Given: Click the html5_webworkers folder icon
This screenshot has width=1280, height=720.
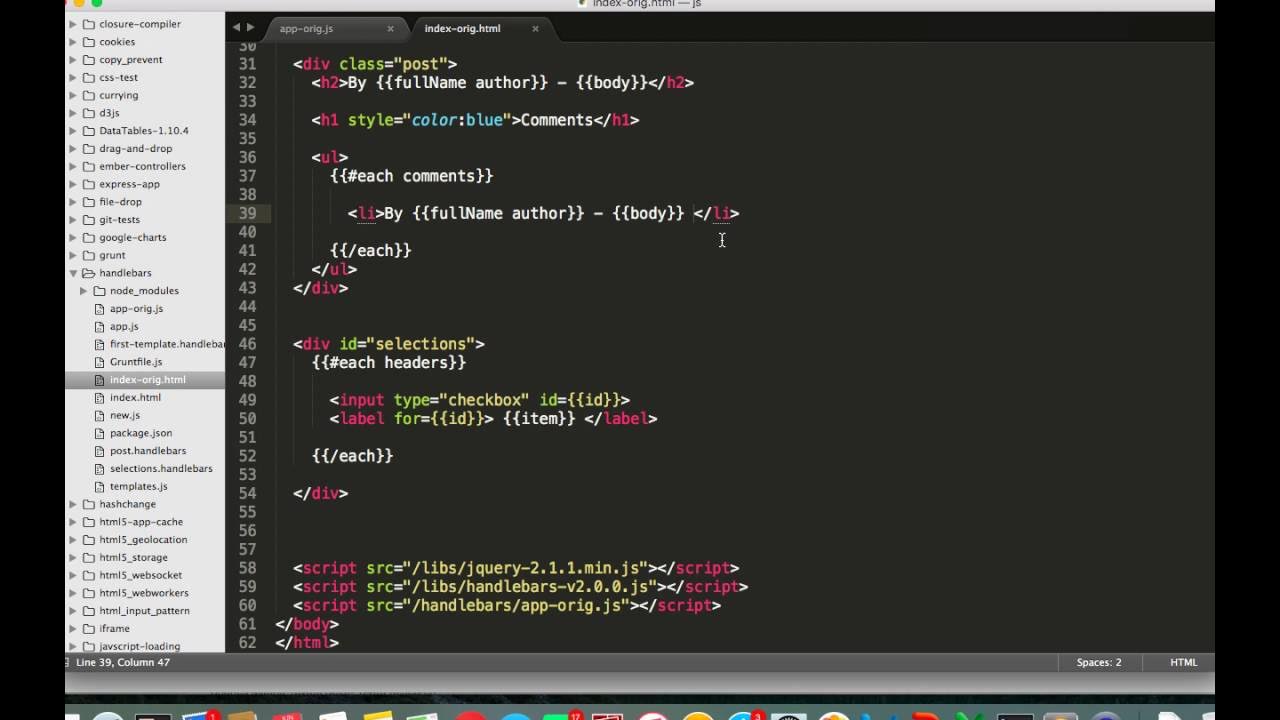Looking at the screenshot, I should pos(89,593).
